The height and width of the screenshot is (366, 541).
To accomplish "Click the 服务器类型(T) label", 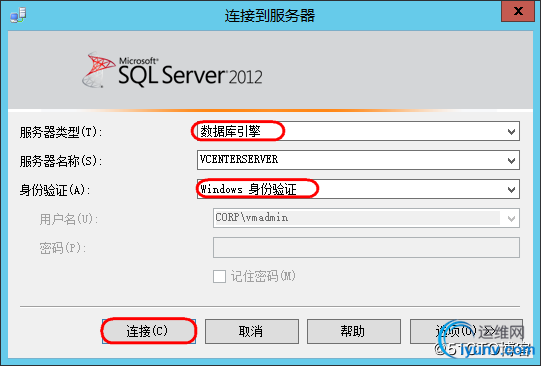I will (61, 132).
